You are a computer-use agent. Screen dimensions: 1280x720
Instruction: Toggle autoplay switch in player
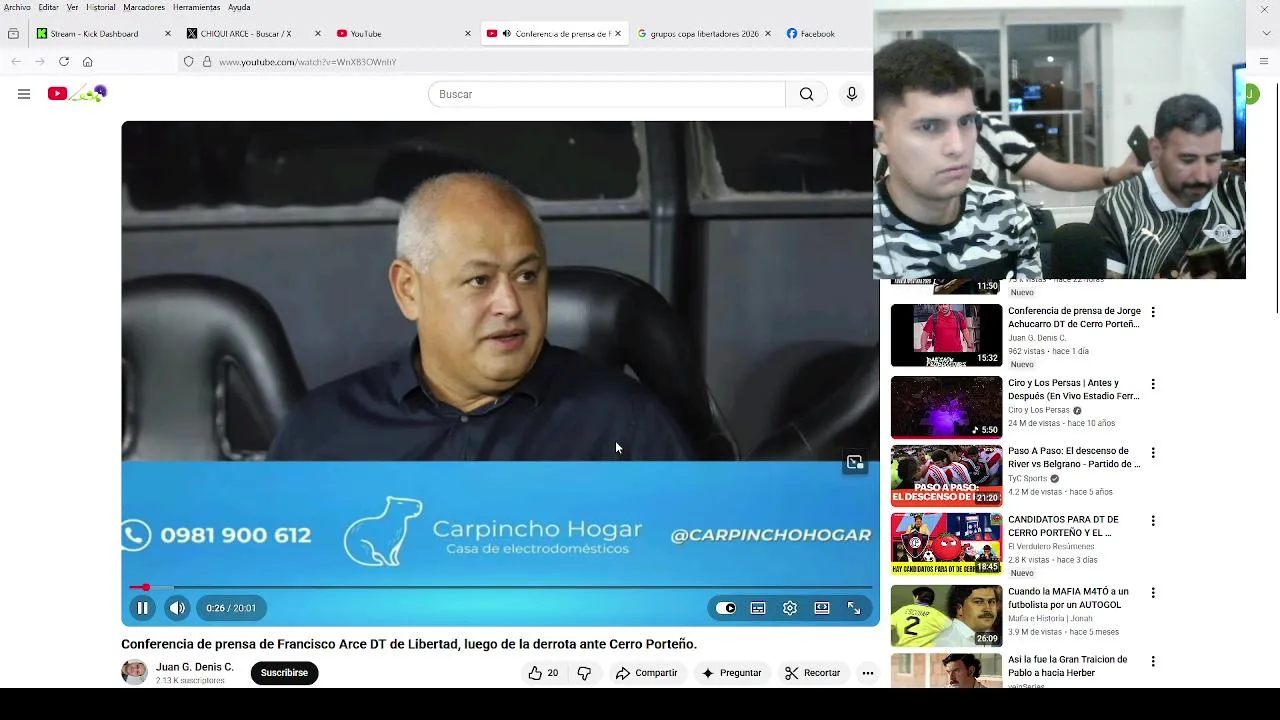(x=726, y=608)
